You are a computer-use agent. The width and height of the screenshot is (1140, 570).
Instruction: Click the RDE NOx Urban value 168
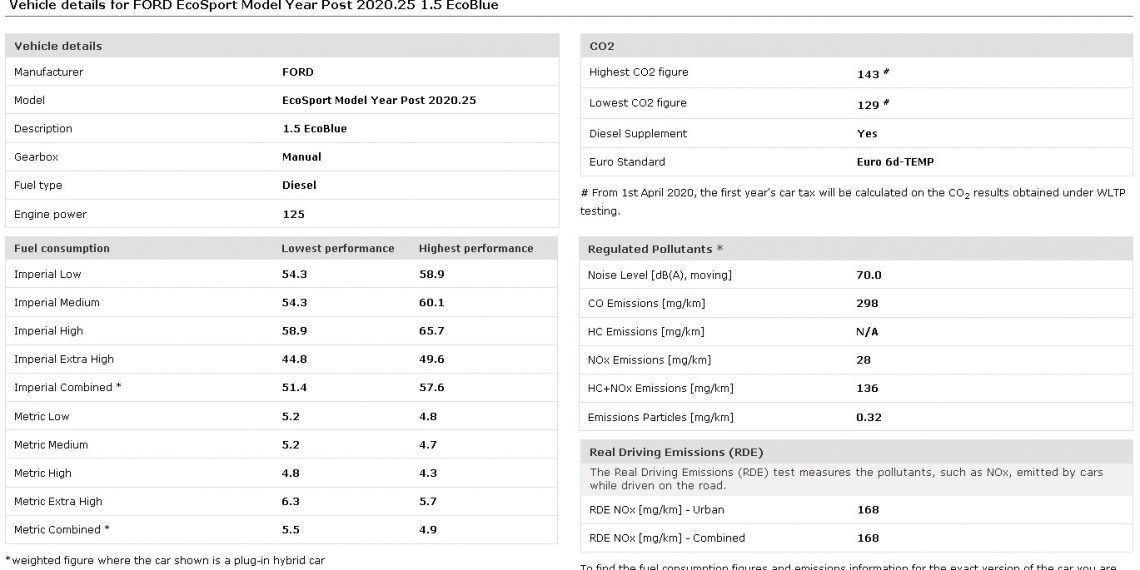click(x=868, y=510)
